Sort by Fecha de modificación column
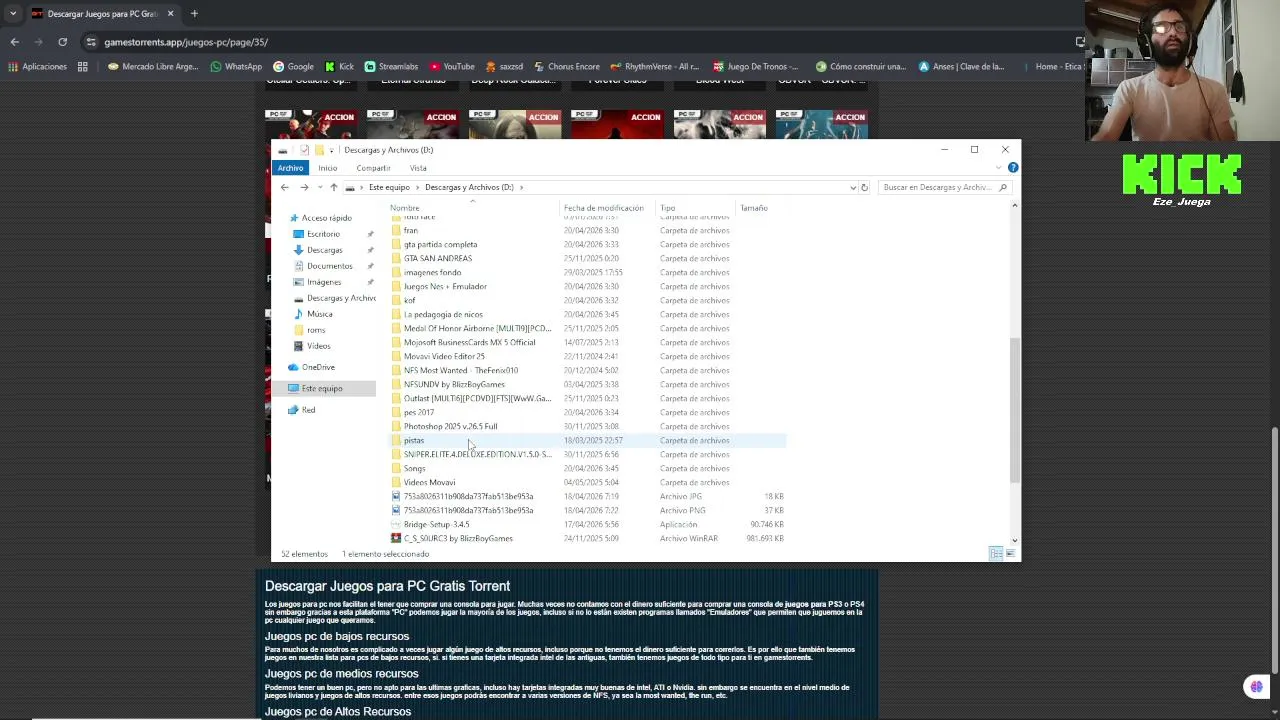This screenshot has height=720, width=1280. (x=603, y=208)
